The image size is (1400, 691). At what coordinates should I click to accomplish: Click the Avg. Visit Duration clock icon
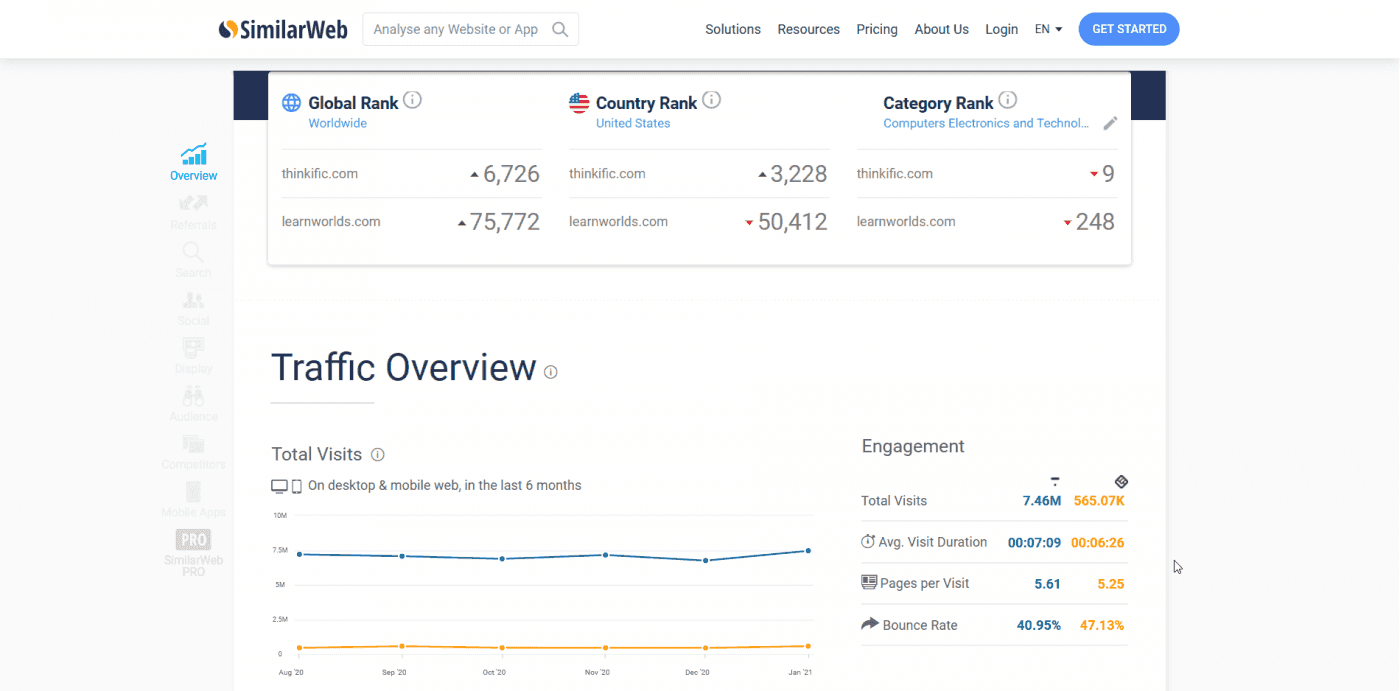(x=868, y=542)
